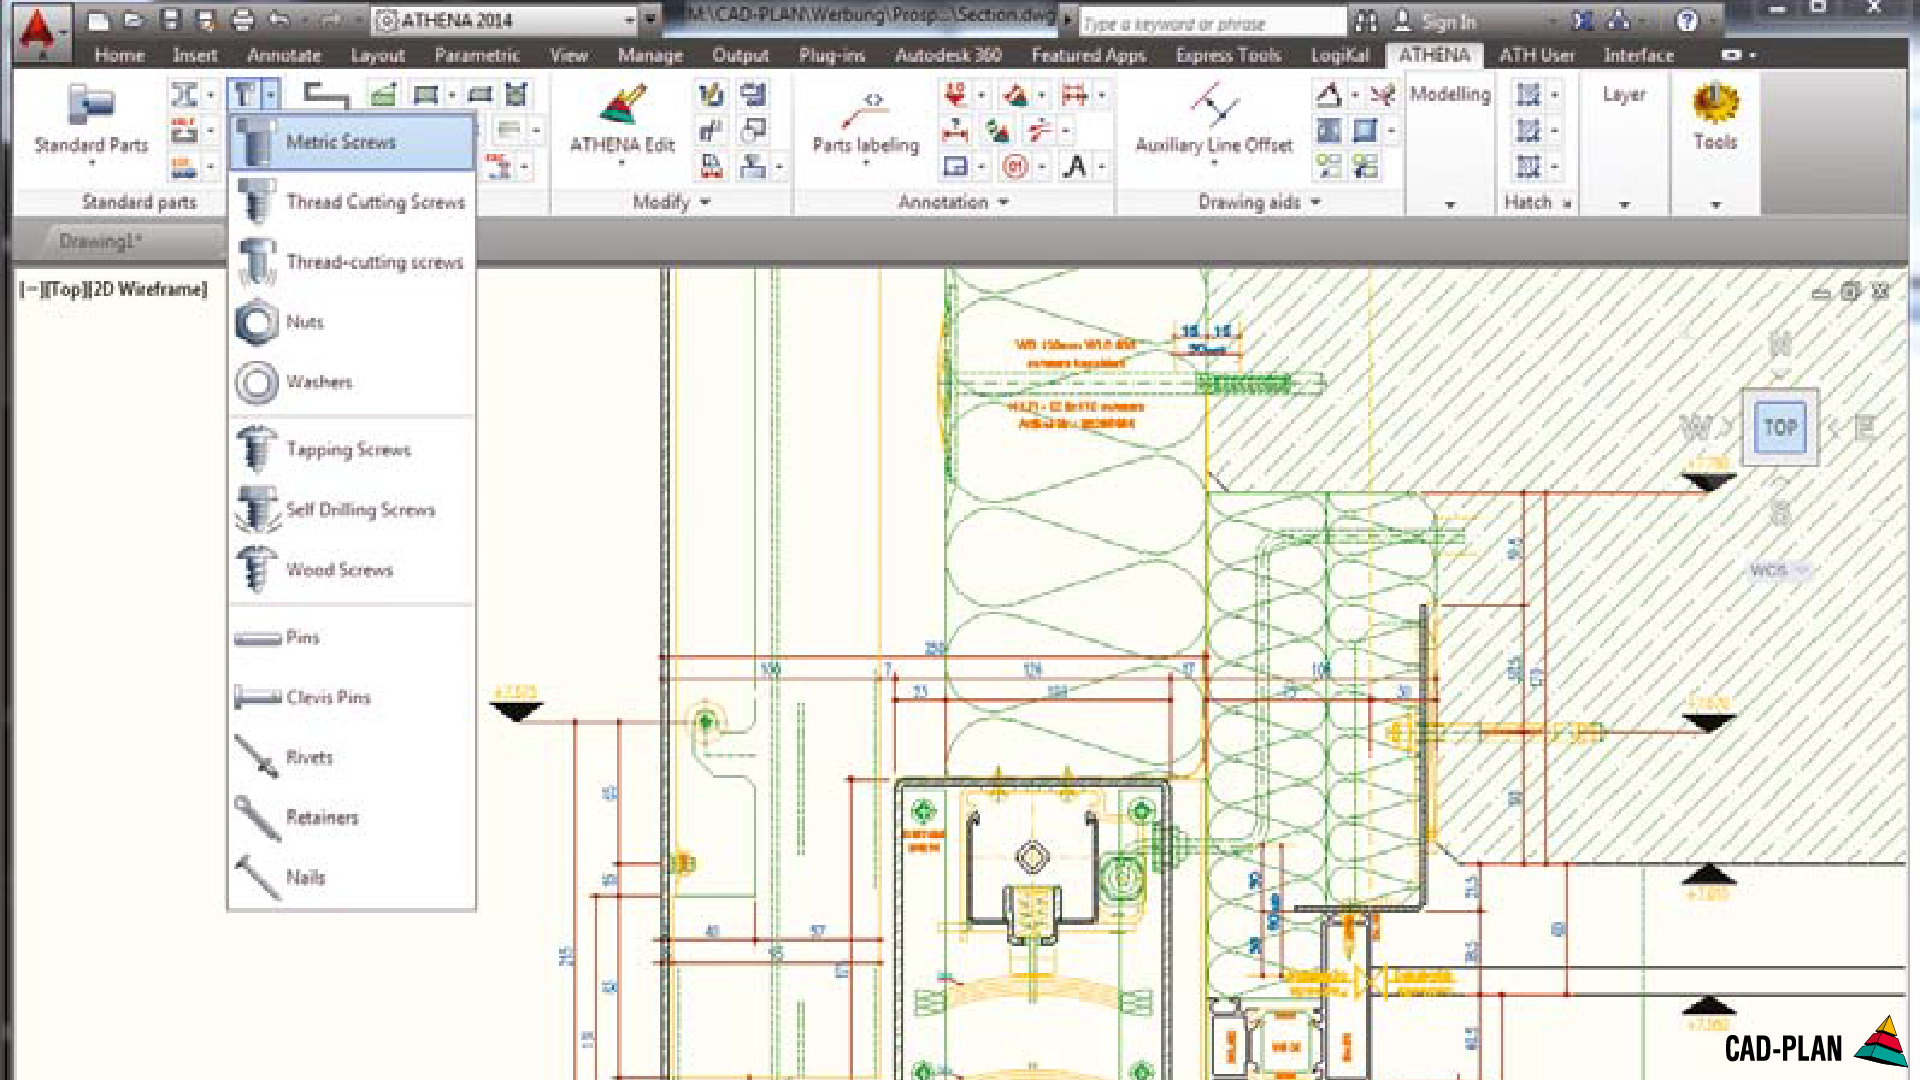Click the New drawing icon in quick access toolbar

pos(97,20)
